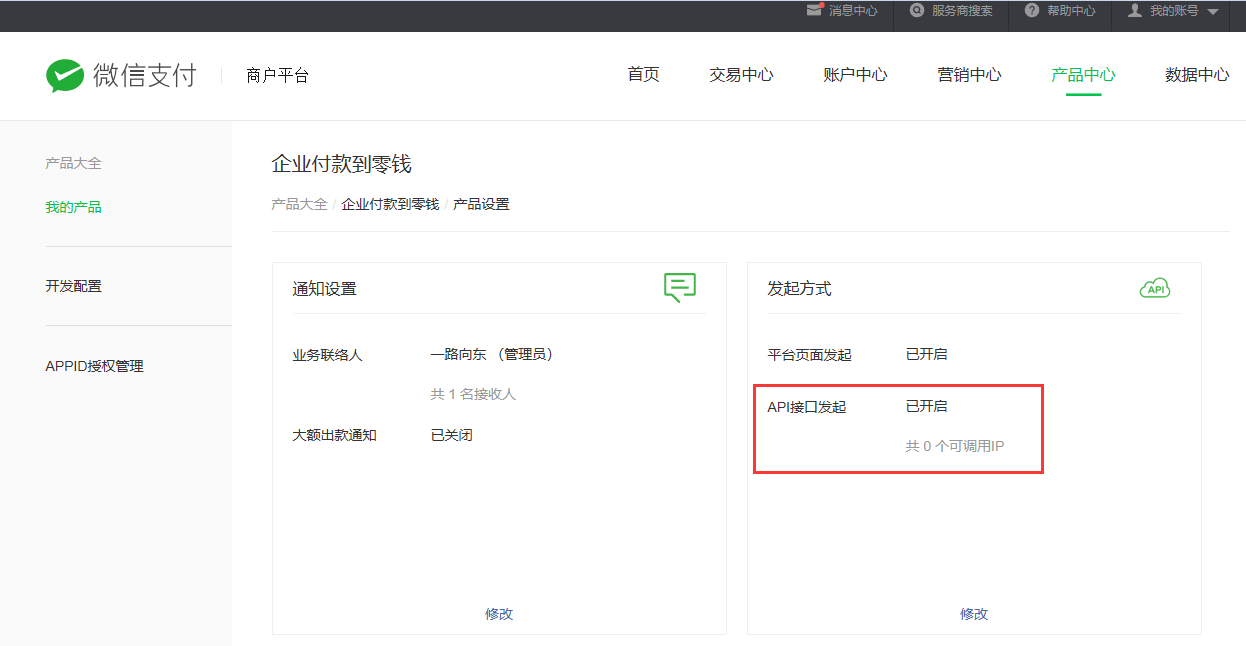Open 营销中心 in top navigation
The height and width of the screenshot is (646, 1246).
(969, 75)
